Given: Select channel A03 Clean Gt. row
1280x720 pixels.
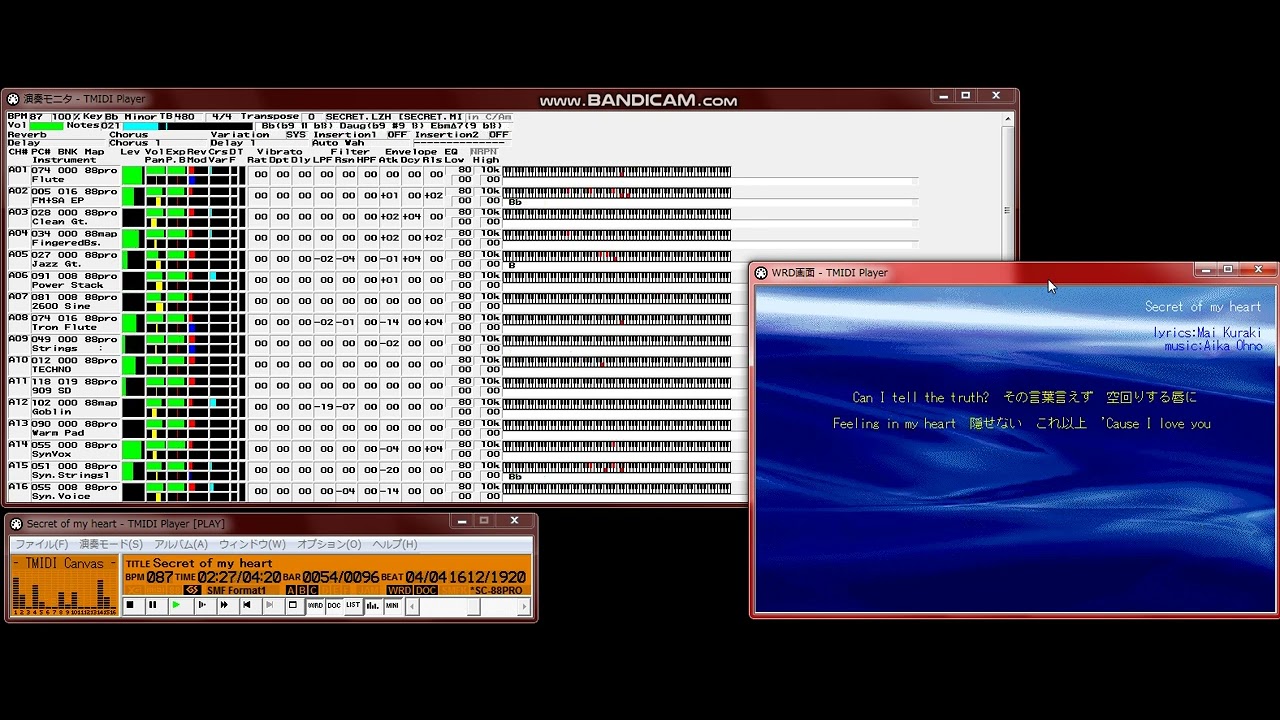Looking at the screenshot, I should click(x=369, y=217).
